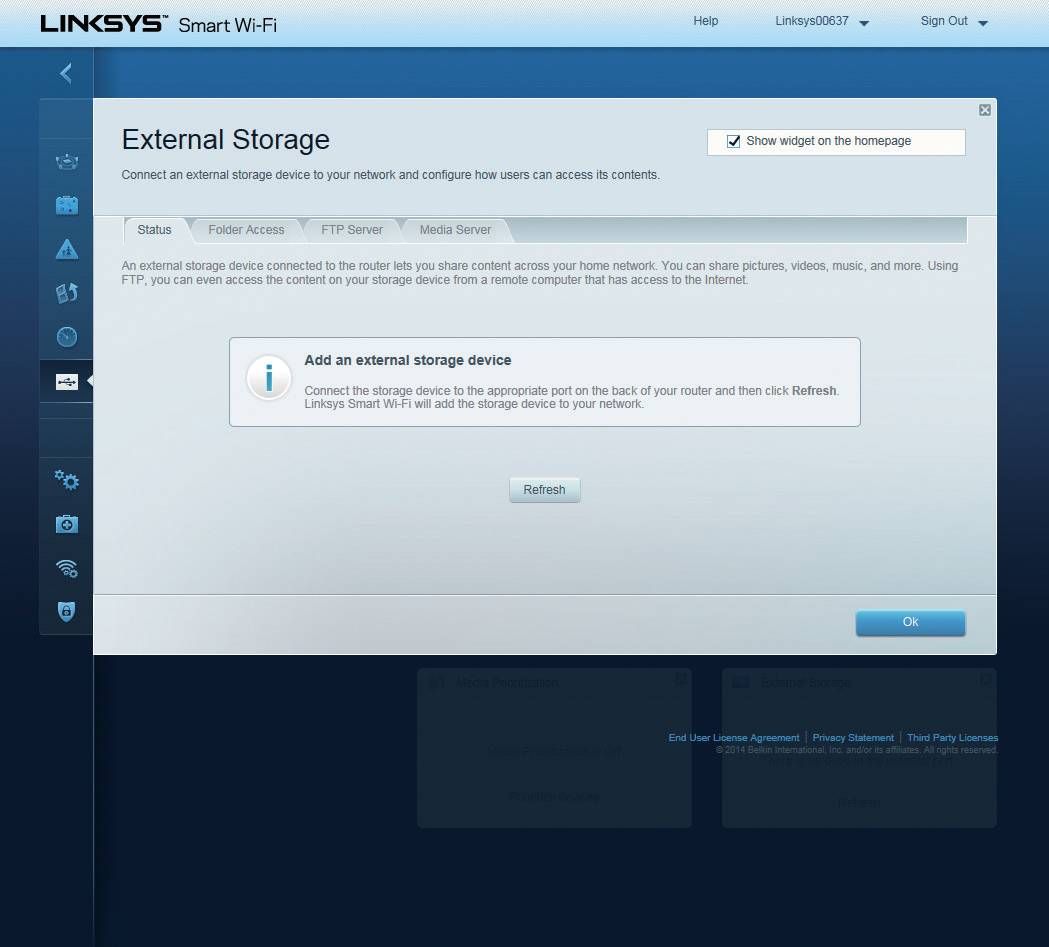
Task: Click the blue info icon in notice
Action: tap(269, 377)
